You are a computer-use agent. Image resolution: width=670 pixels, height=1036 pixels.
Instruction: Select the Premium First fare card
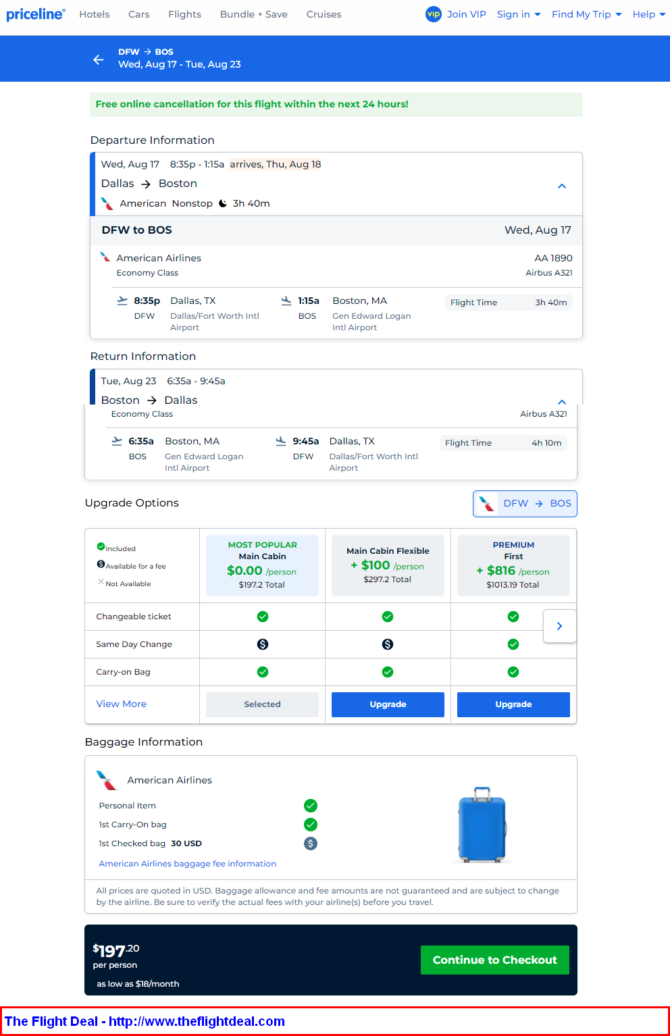513,566
